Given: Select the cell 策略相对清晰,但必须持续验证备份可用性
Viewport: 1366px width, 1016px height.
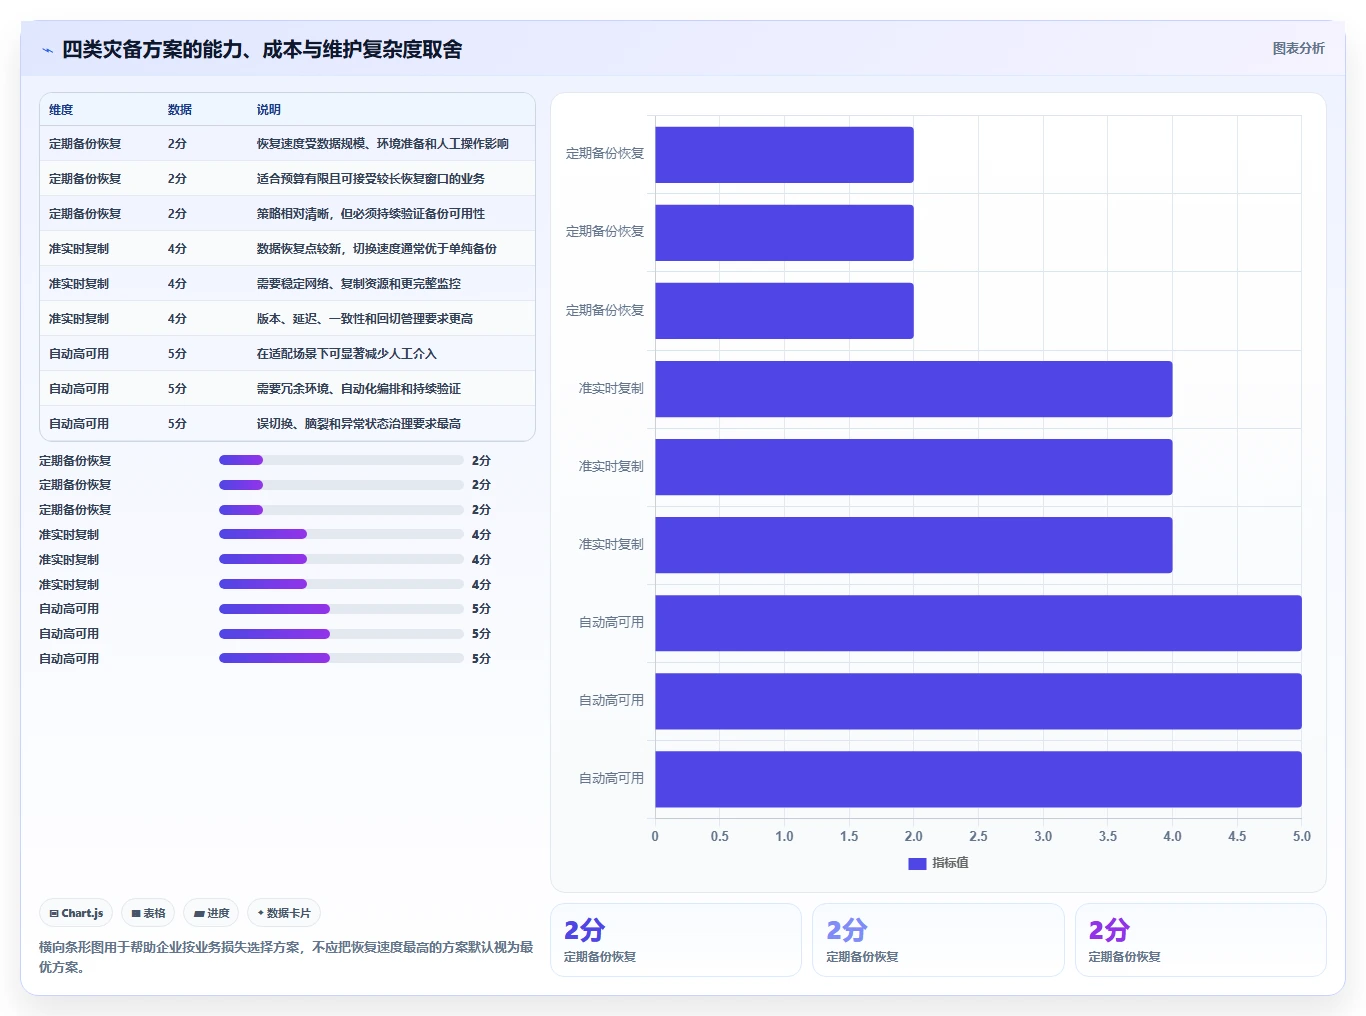Looking at the screenshot, I should click(371, 214).
